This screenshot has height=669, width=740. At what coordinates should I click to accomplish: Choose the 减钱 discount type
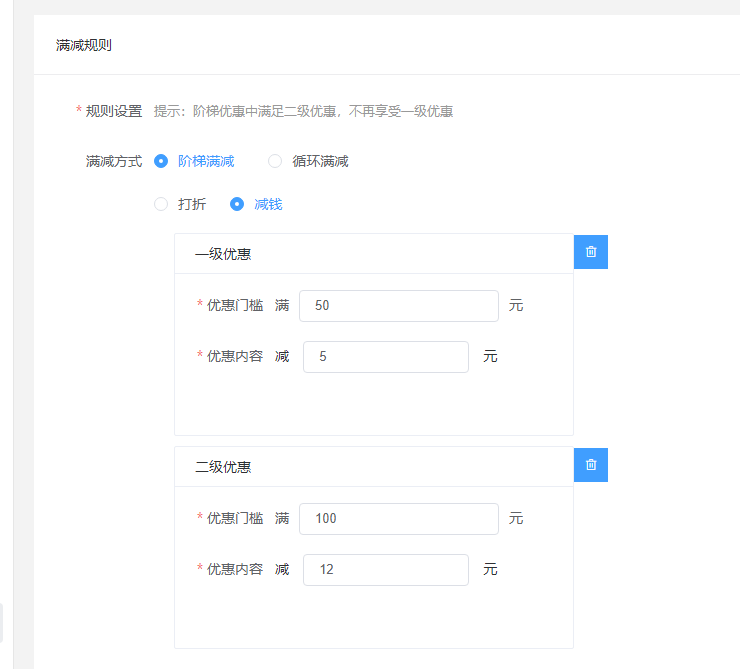pos(256,204)
